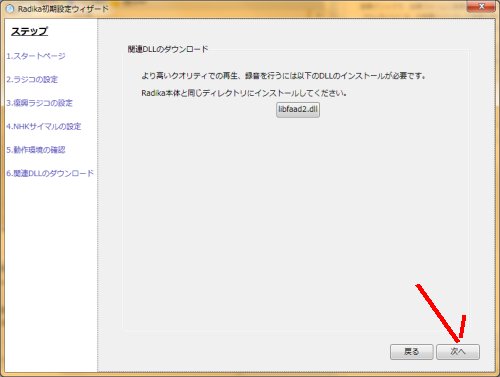Screen dimensions: 500x377
Task: Click the ステップ heading in sidebar
Action: [30, 31]
